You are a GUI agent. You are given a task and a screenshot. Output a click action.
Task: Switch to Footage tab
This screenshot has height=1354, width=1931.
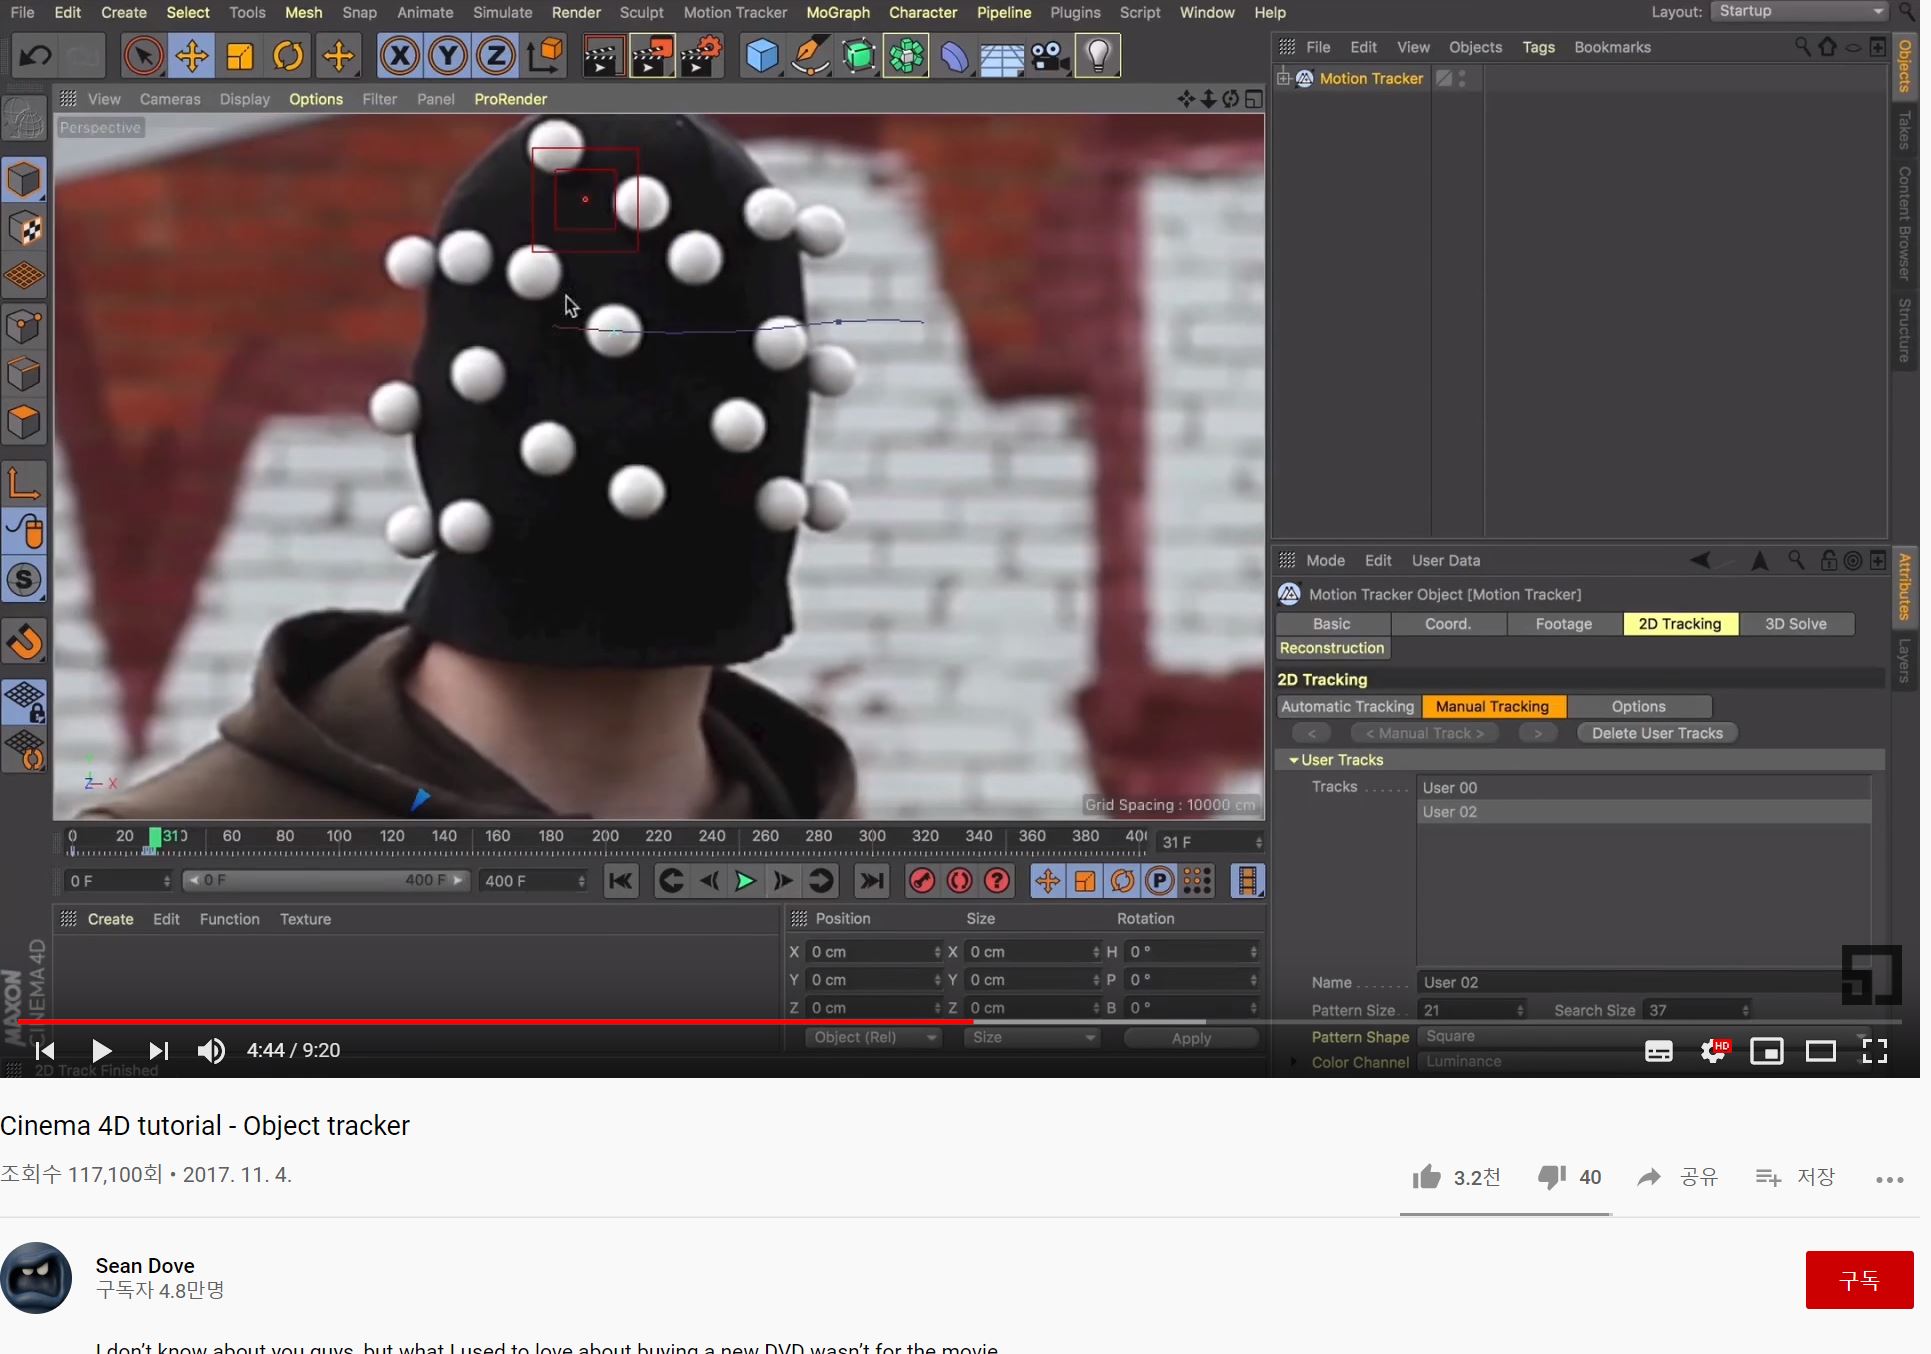1564,624
